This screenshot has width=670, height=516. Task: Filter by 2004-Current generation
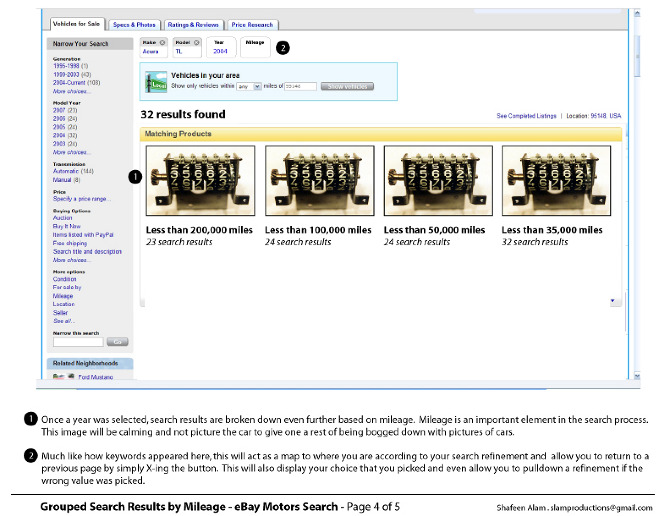click(69, 82)
